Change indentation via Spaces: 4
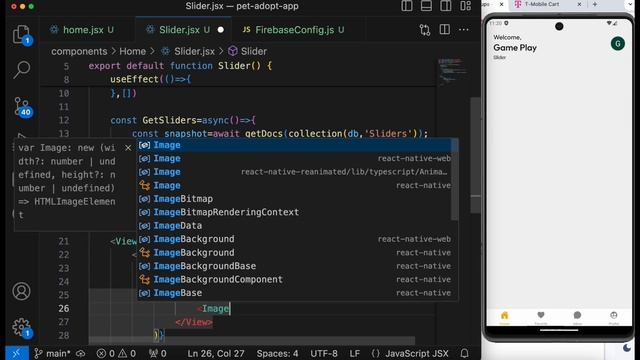Screen dimensions: 640x360 click(278, 353)
